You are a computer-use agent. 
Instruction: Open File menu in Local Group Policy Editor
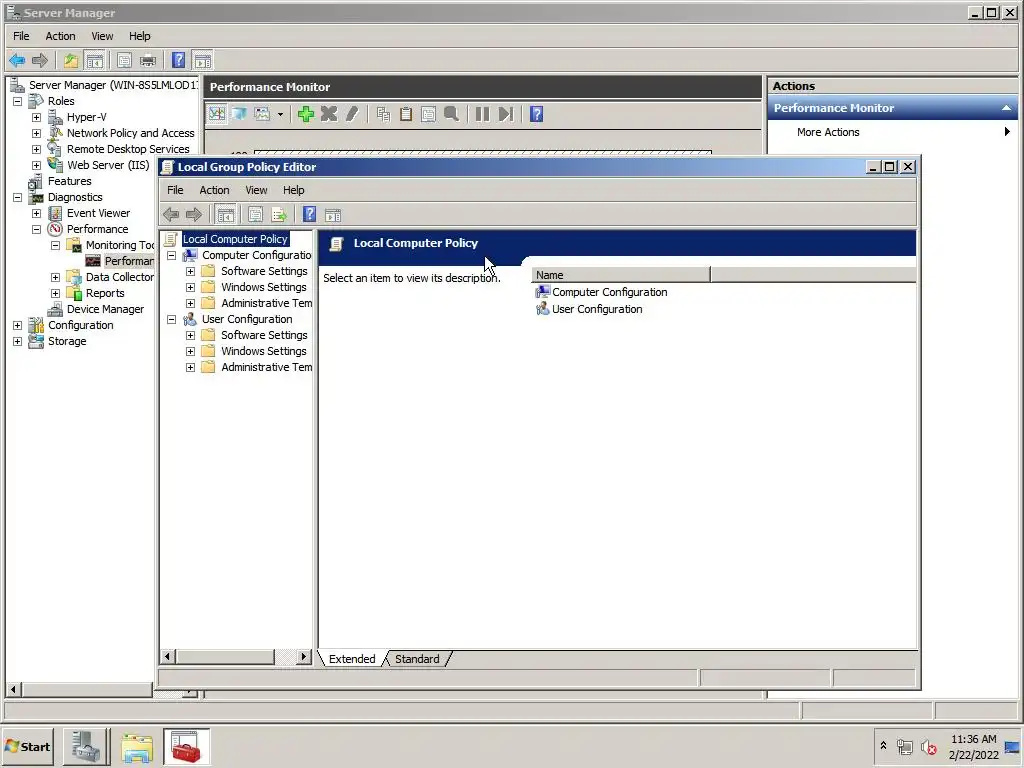[175, 190]
